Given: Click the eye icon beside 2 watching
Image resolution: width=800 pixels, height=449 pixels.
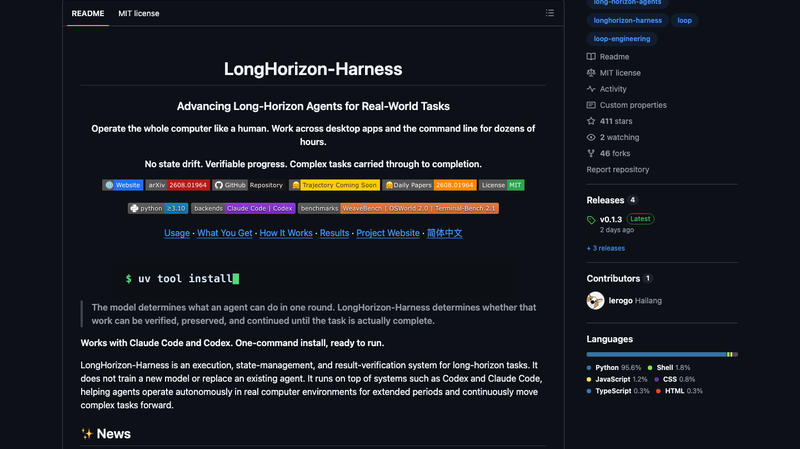Looking at the screenshot, I should click(x=591, y=137).
